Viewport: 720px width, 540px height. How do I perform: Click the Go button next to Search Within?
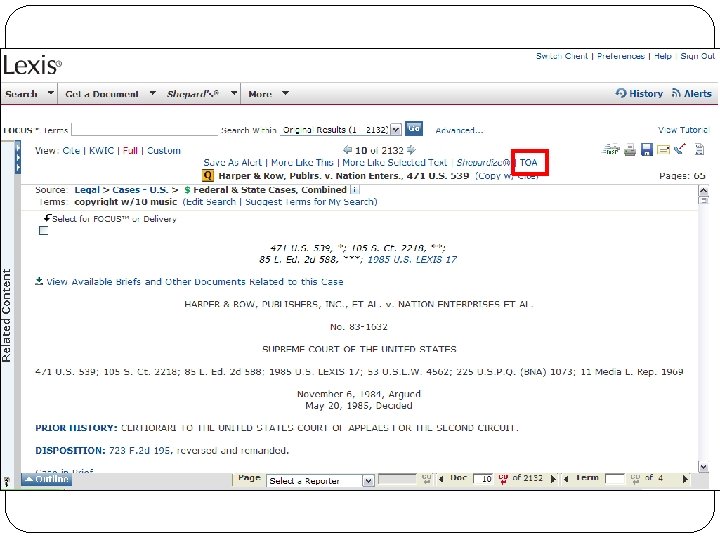pyautogui.click(x=414, y=129)
